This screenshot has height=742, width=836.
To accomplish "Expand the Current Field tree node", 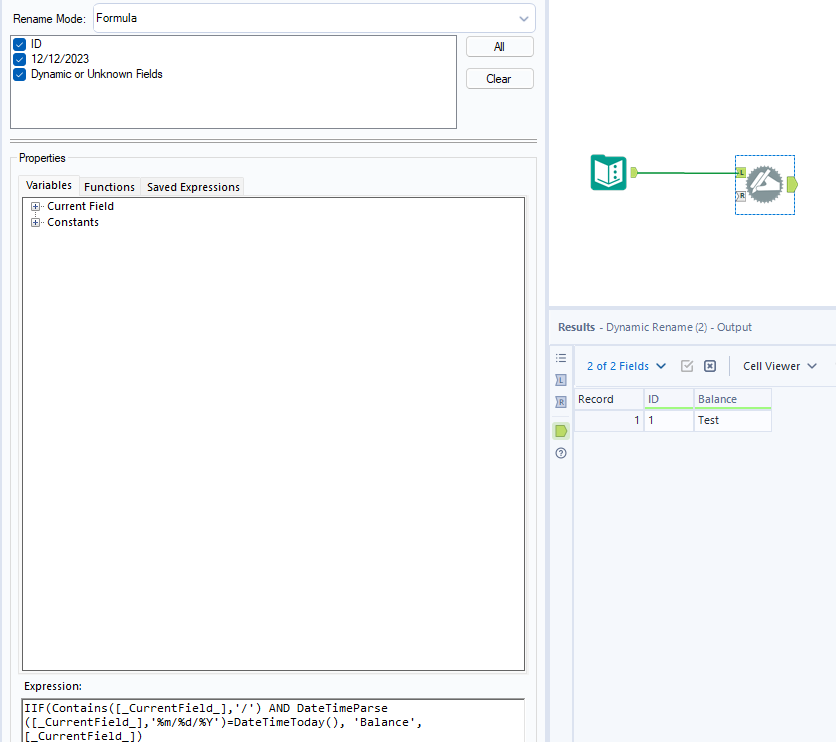I will (x=35, y=206).
